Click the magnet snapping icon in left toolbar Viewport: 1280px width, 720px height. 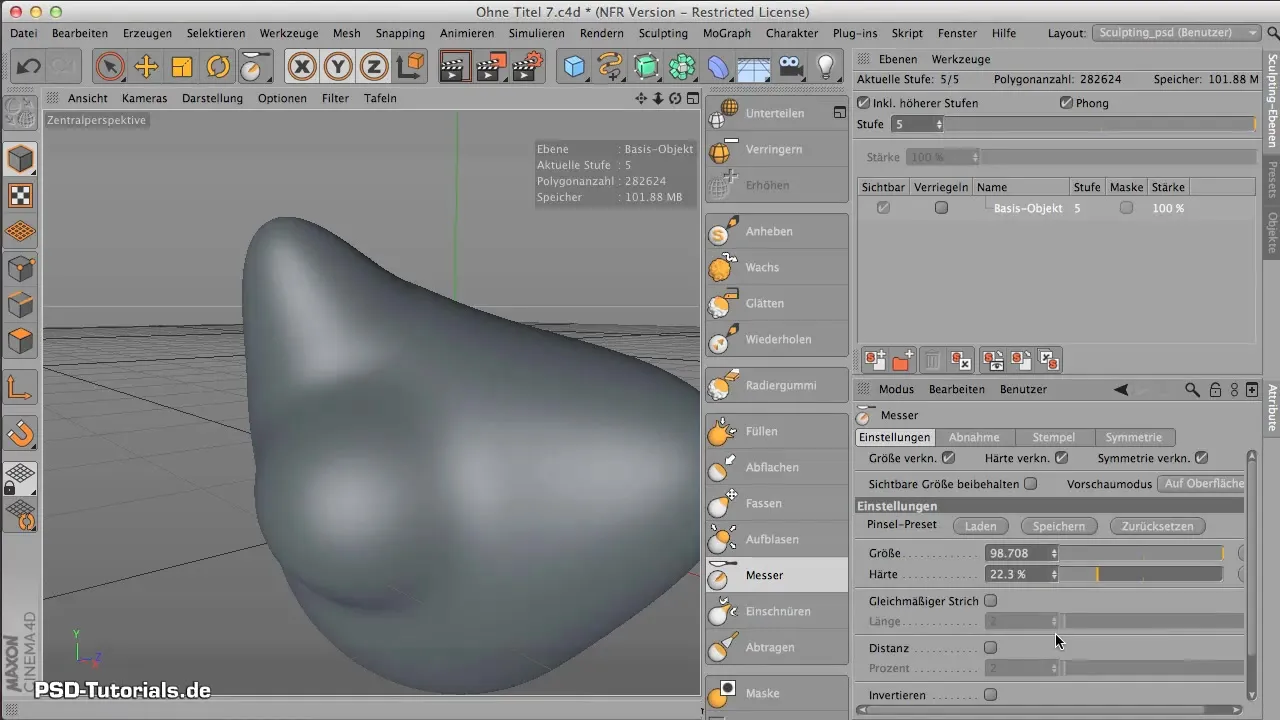click(x=21, y=433)
